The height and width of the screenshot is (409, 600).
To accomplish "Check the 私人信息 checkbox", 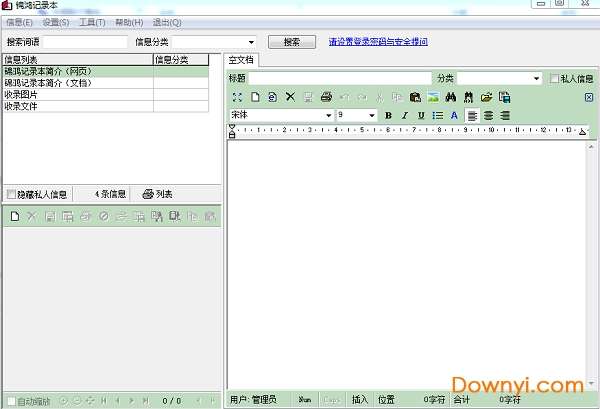I will coord(554,79).
